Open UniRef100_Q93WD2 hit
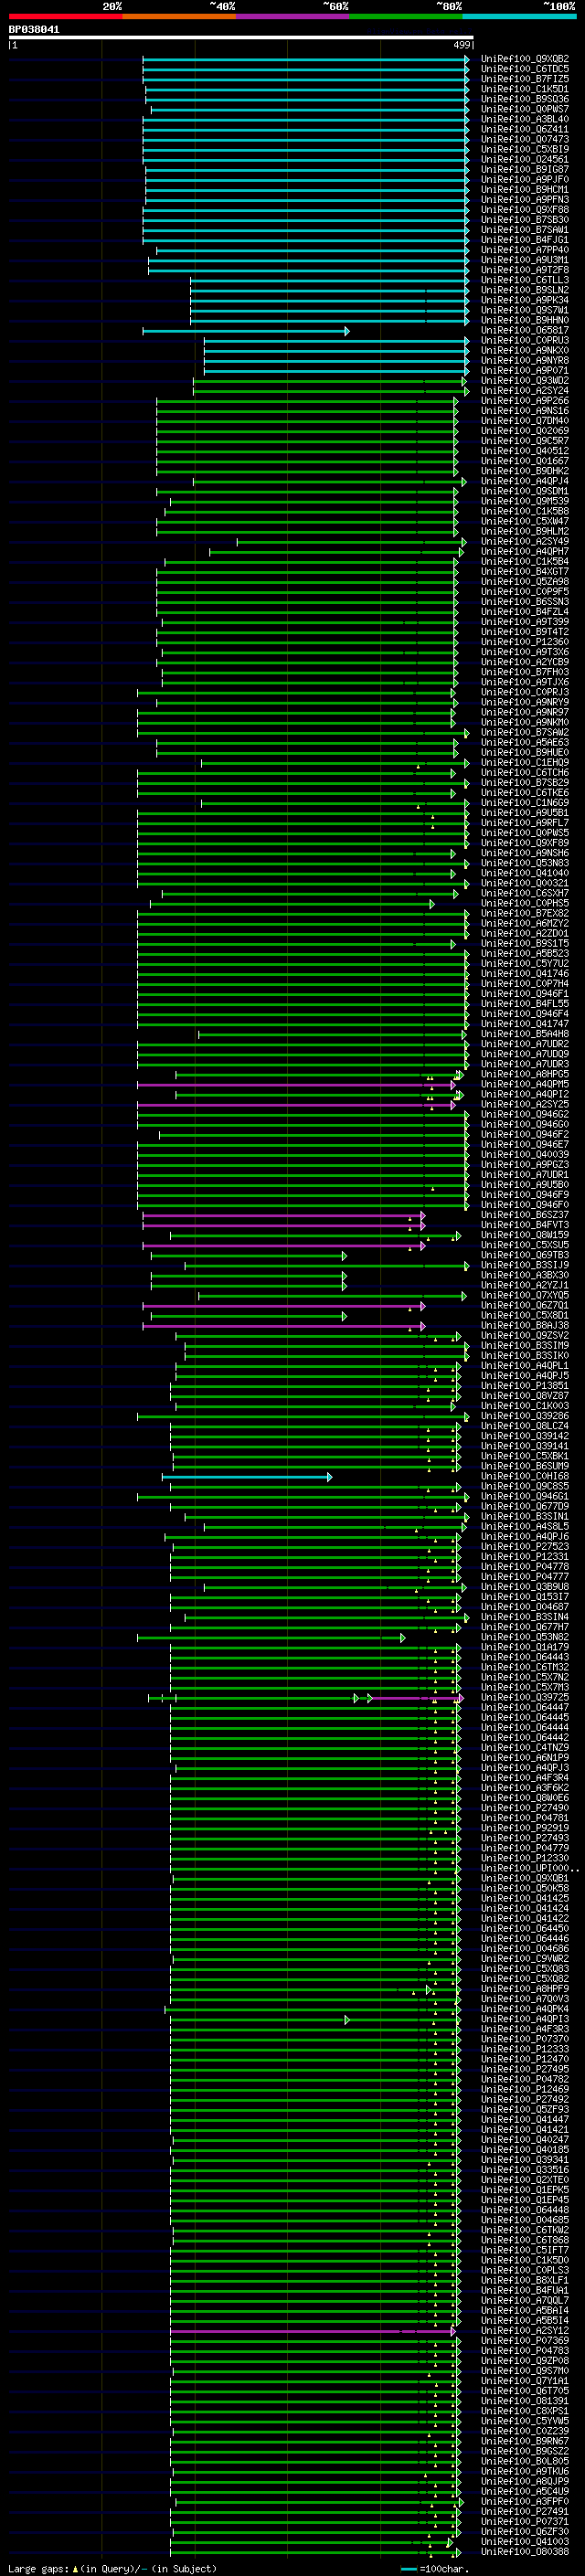585x2576 pixels. coord(524,380)
